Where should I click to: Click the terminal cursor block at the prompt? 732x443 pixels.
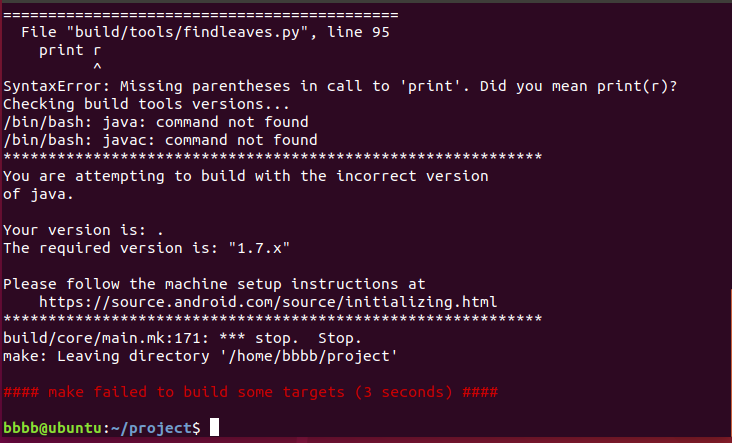(x=214, y=427)
